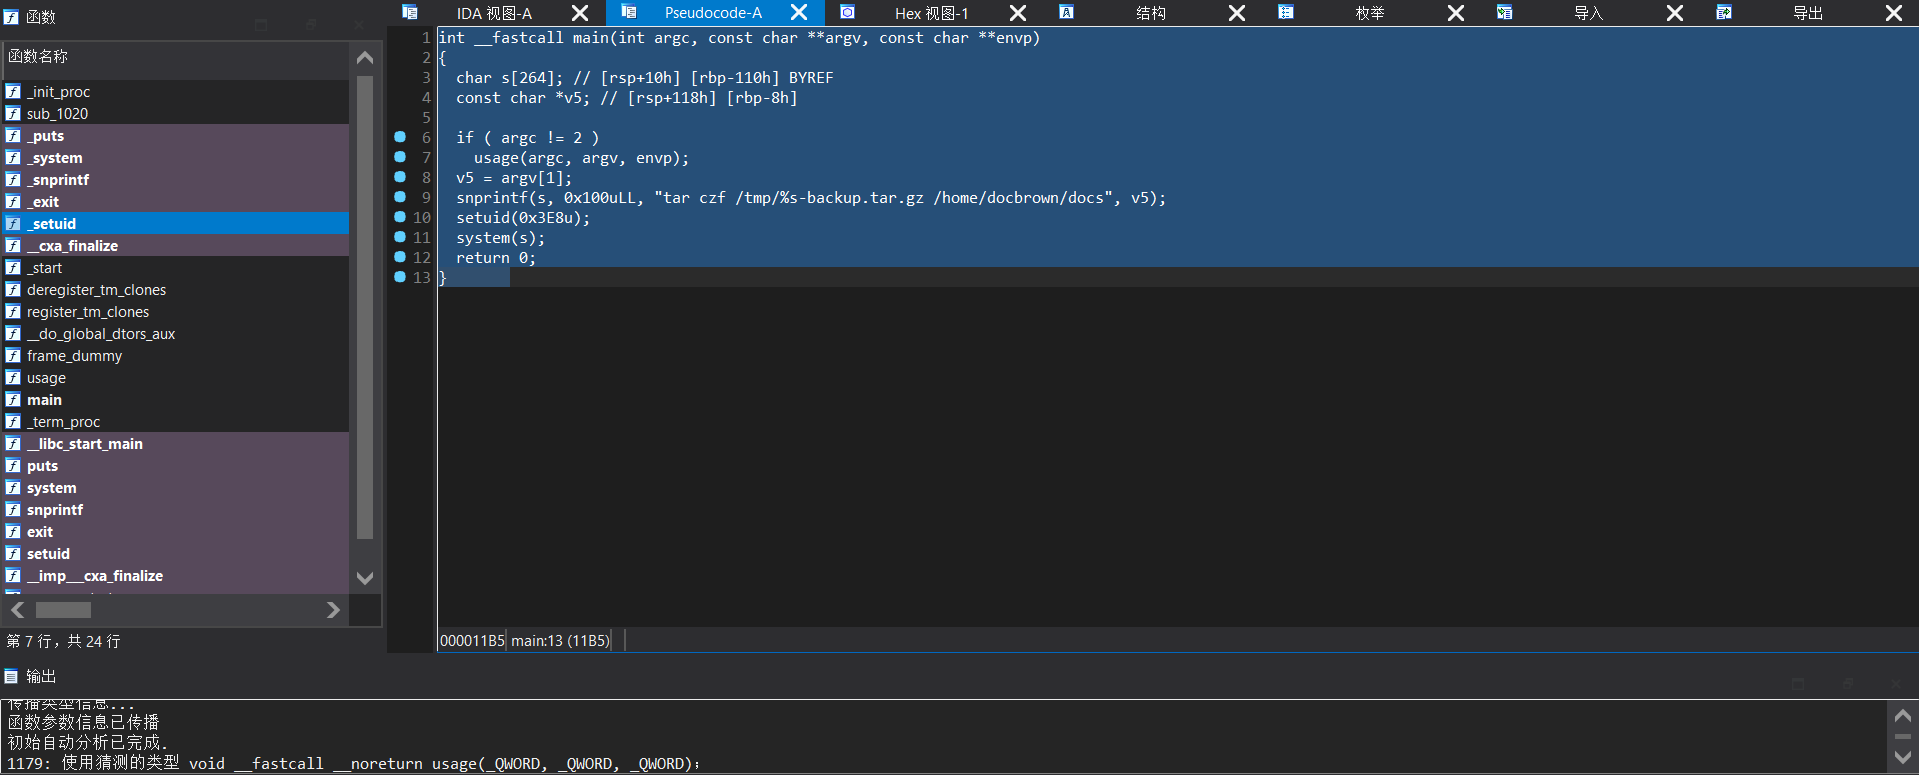1919x775 pixels.
Task: Click output panel scroll down arrow
Action: click(1902, 757)
